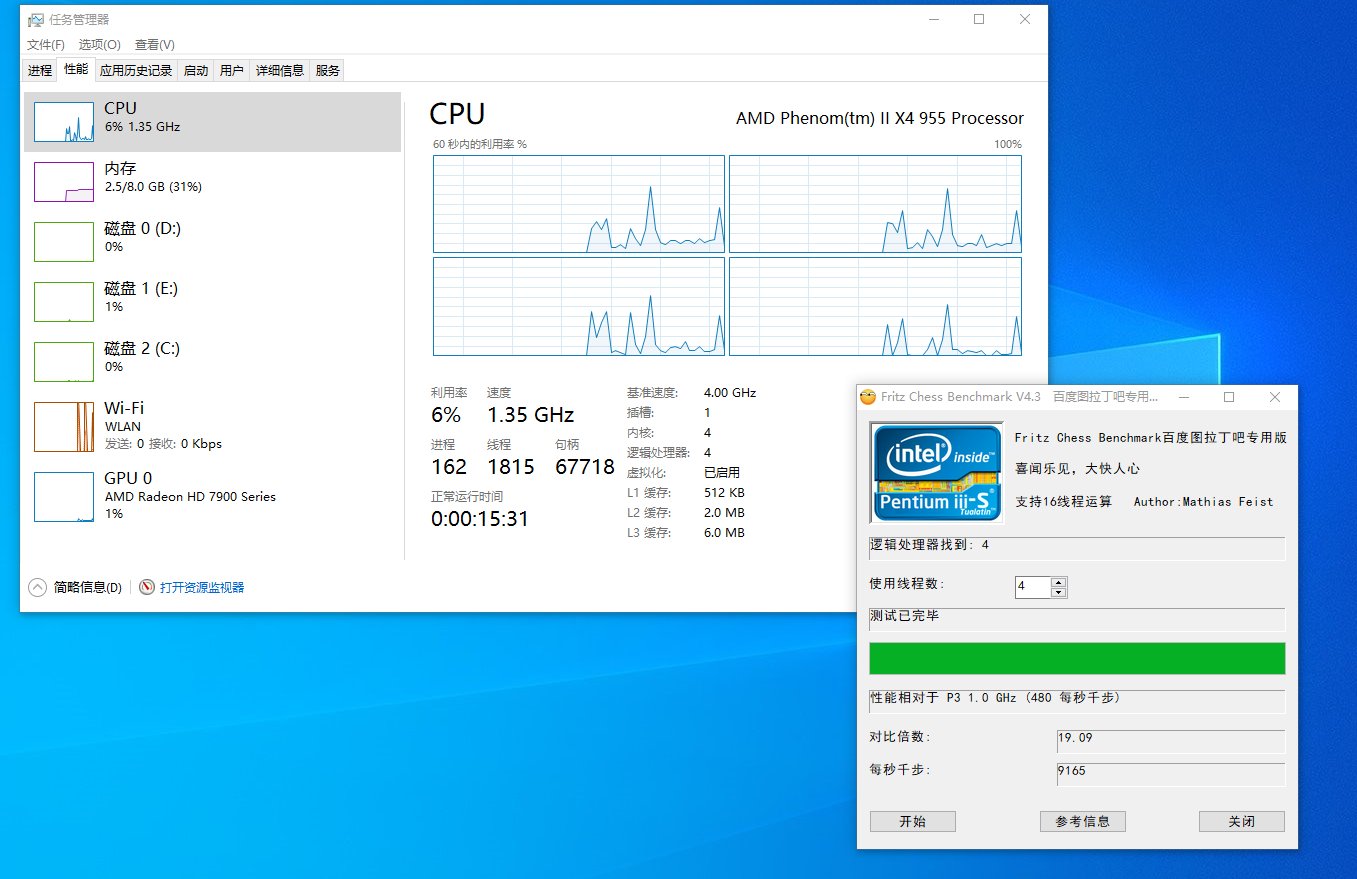Click the 逻辑处理器找到: 4 text
Viewport: 1357px width, 879px height.
[x=930, y=545]
